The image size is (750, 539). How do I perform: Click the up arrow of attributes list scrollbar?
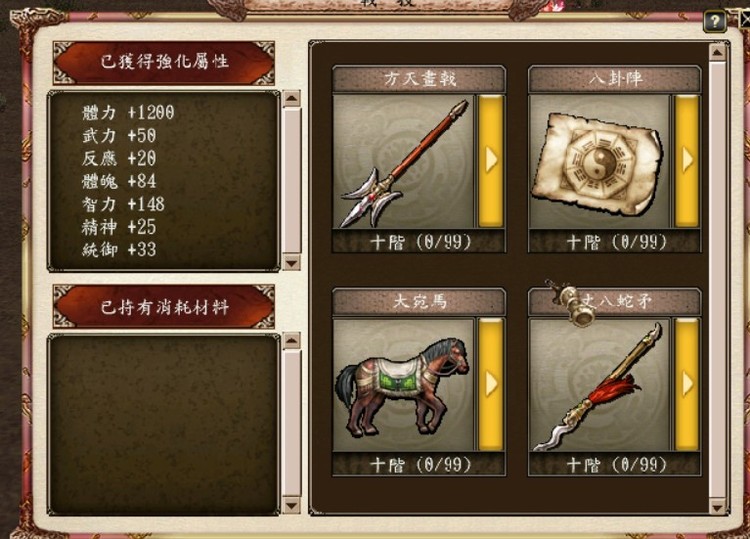click(292, 99)
